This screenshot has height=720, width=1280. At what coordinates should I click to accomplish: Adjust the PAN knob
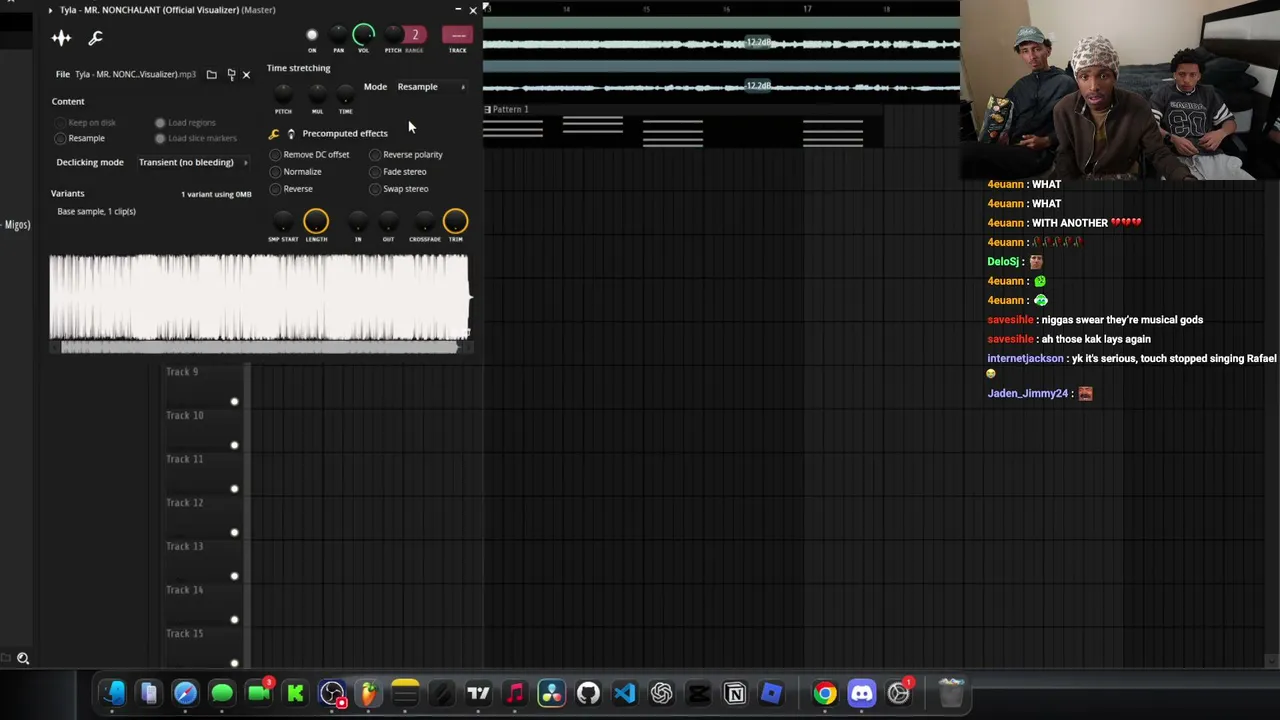tap(338, 36)
